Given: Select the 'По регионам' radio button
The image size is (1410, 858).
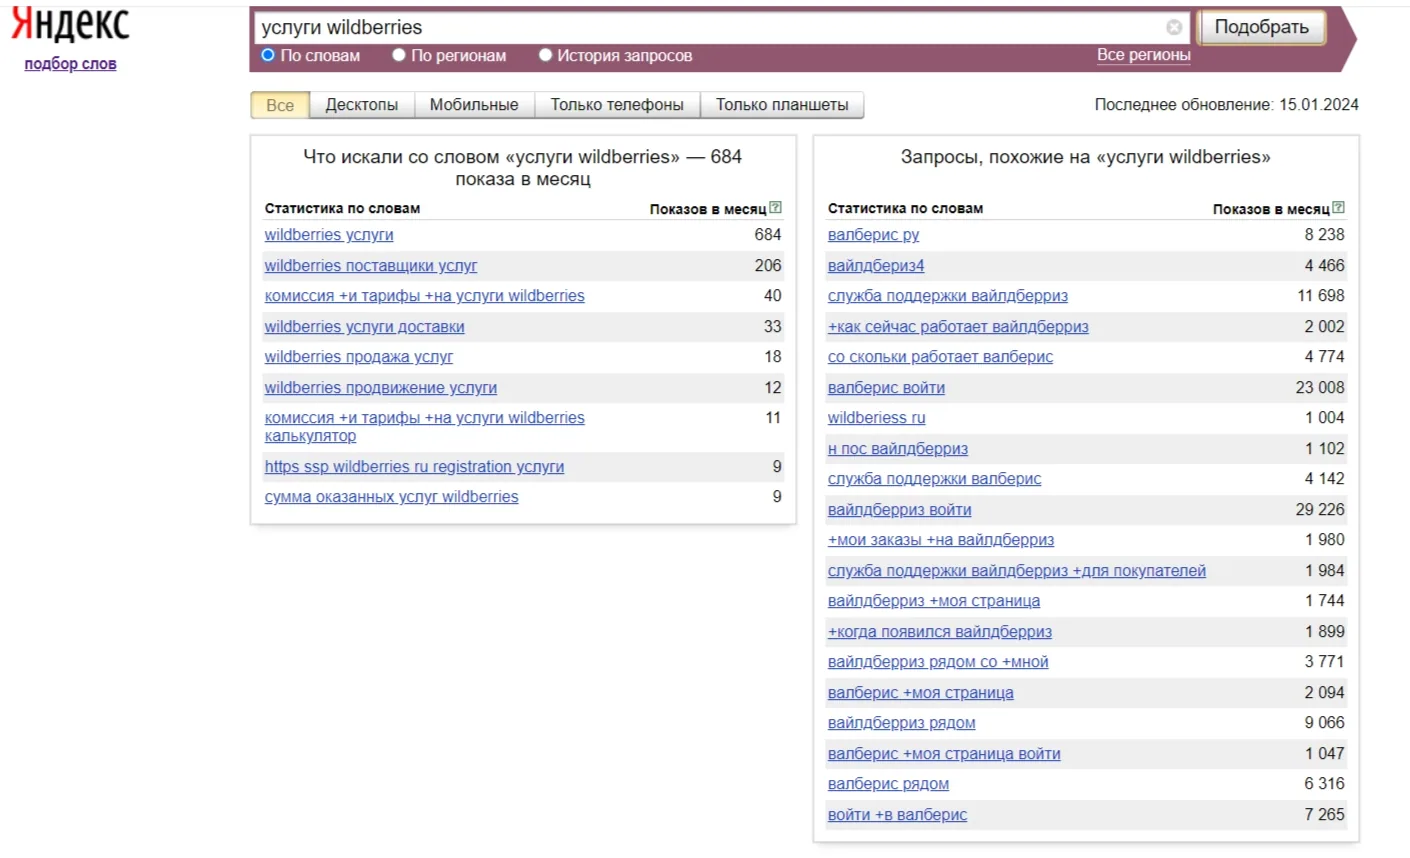Looking at the screenshot, I should [399, 55].
